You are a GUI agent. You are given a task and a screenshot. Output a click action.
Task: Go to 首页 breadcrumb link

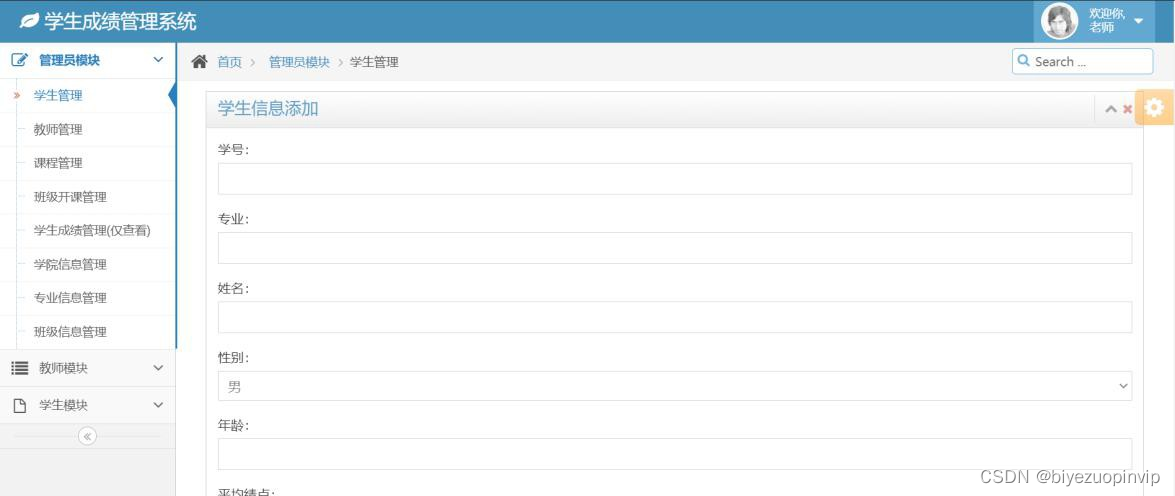(x=229, y=62)
